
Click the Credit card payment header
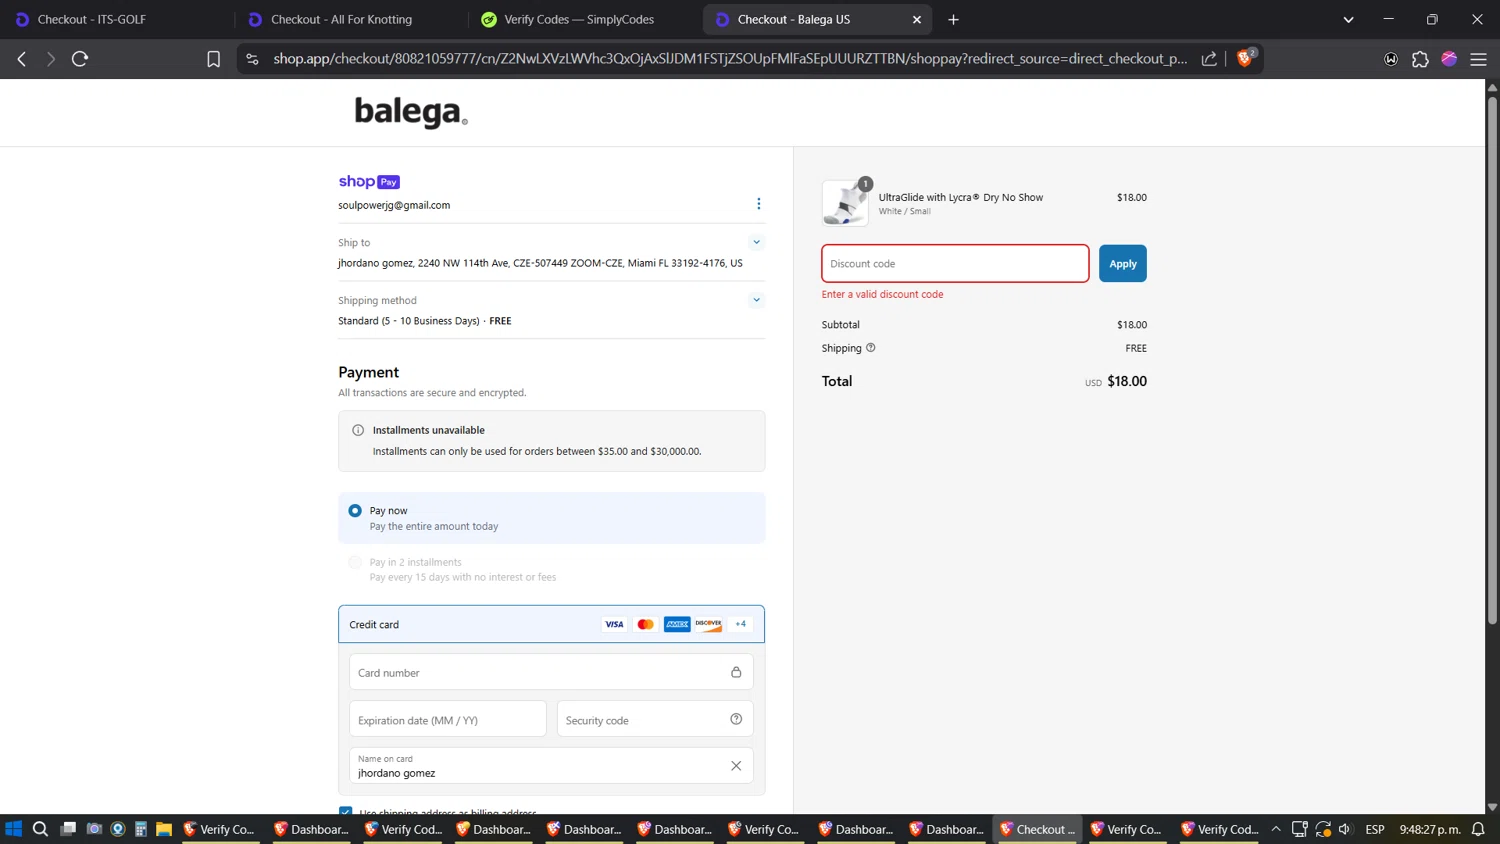pos(551,624)
